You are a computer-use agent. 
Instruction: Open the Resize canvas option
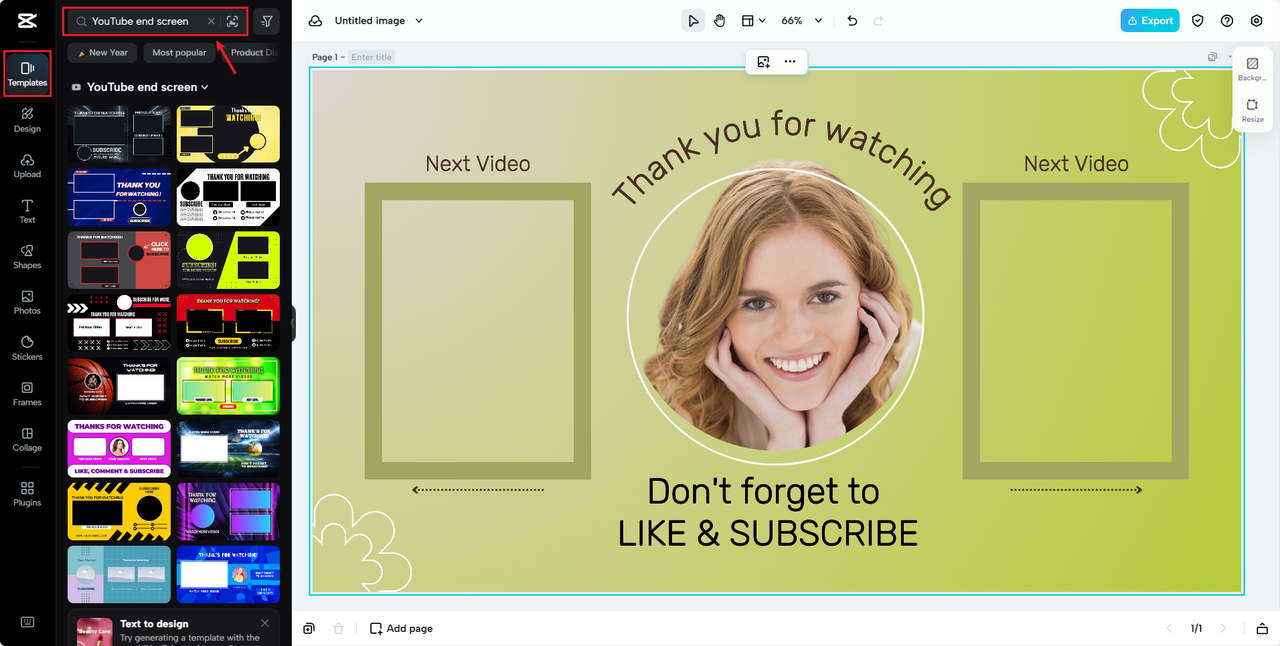[1252, 110]
